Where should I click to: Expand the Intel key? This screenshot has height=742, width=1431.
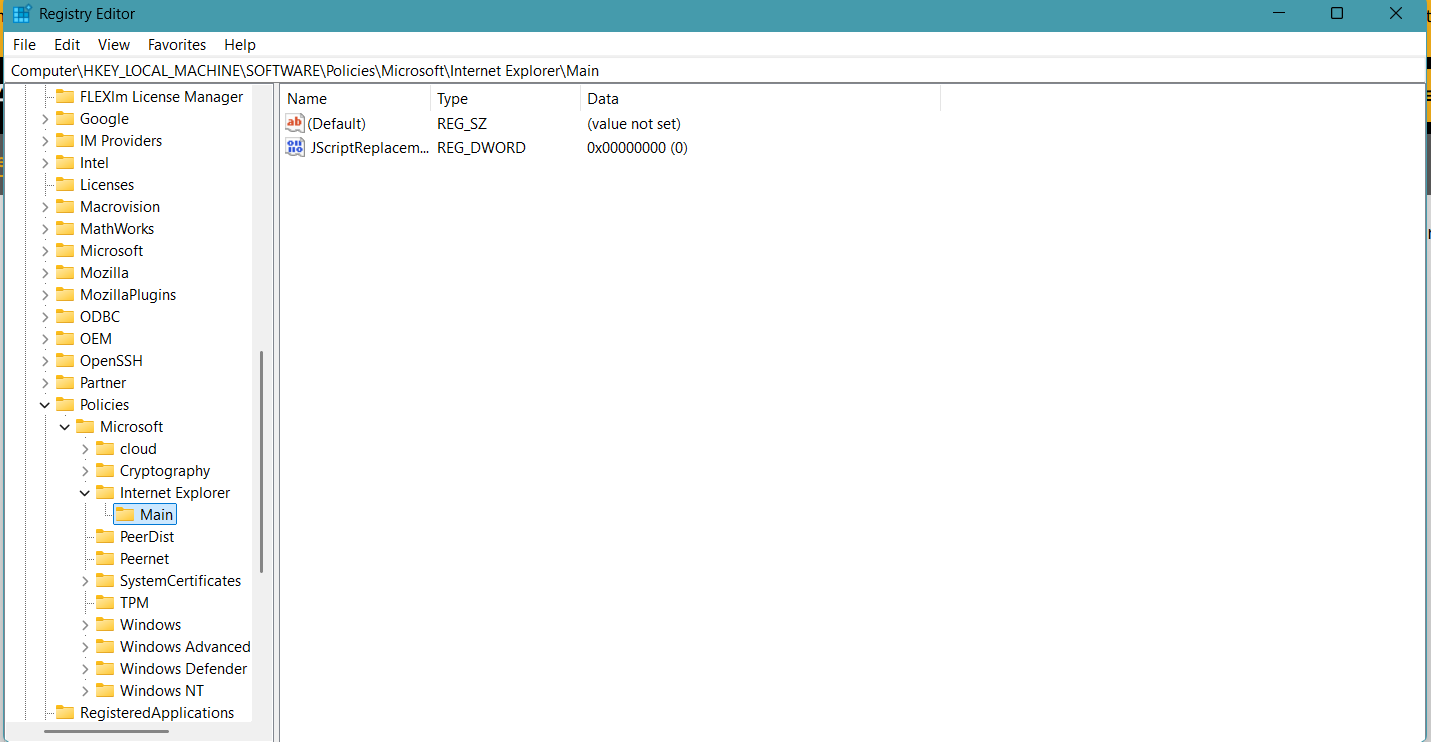pos(45,163)
